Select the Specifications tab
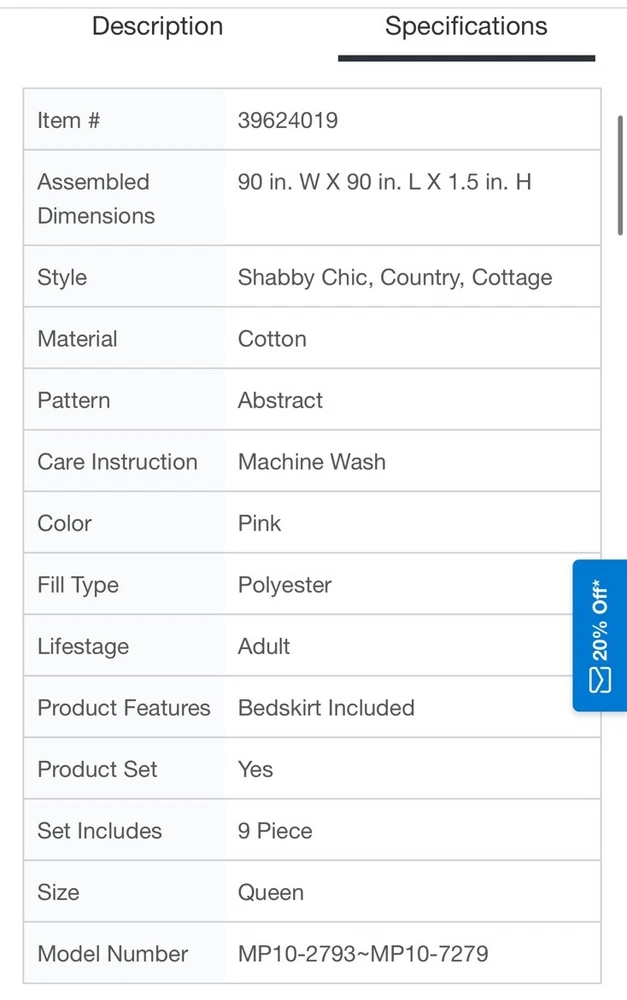This screenshot has width=627, height=1000. [x=466, y=27]
